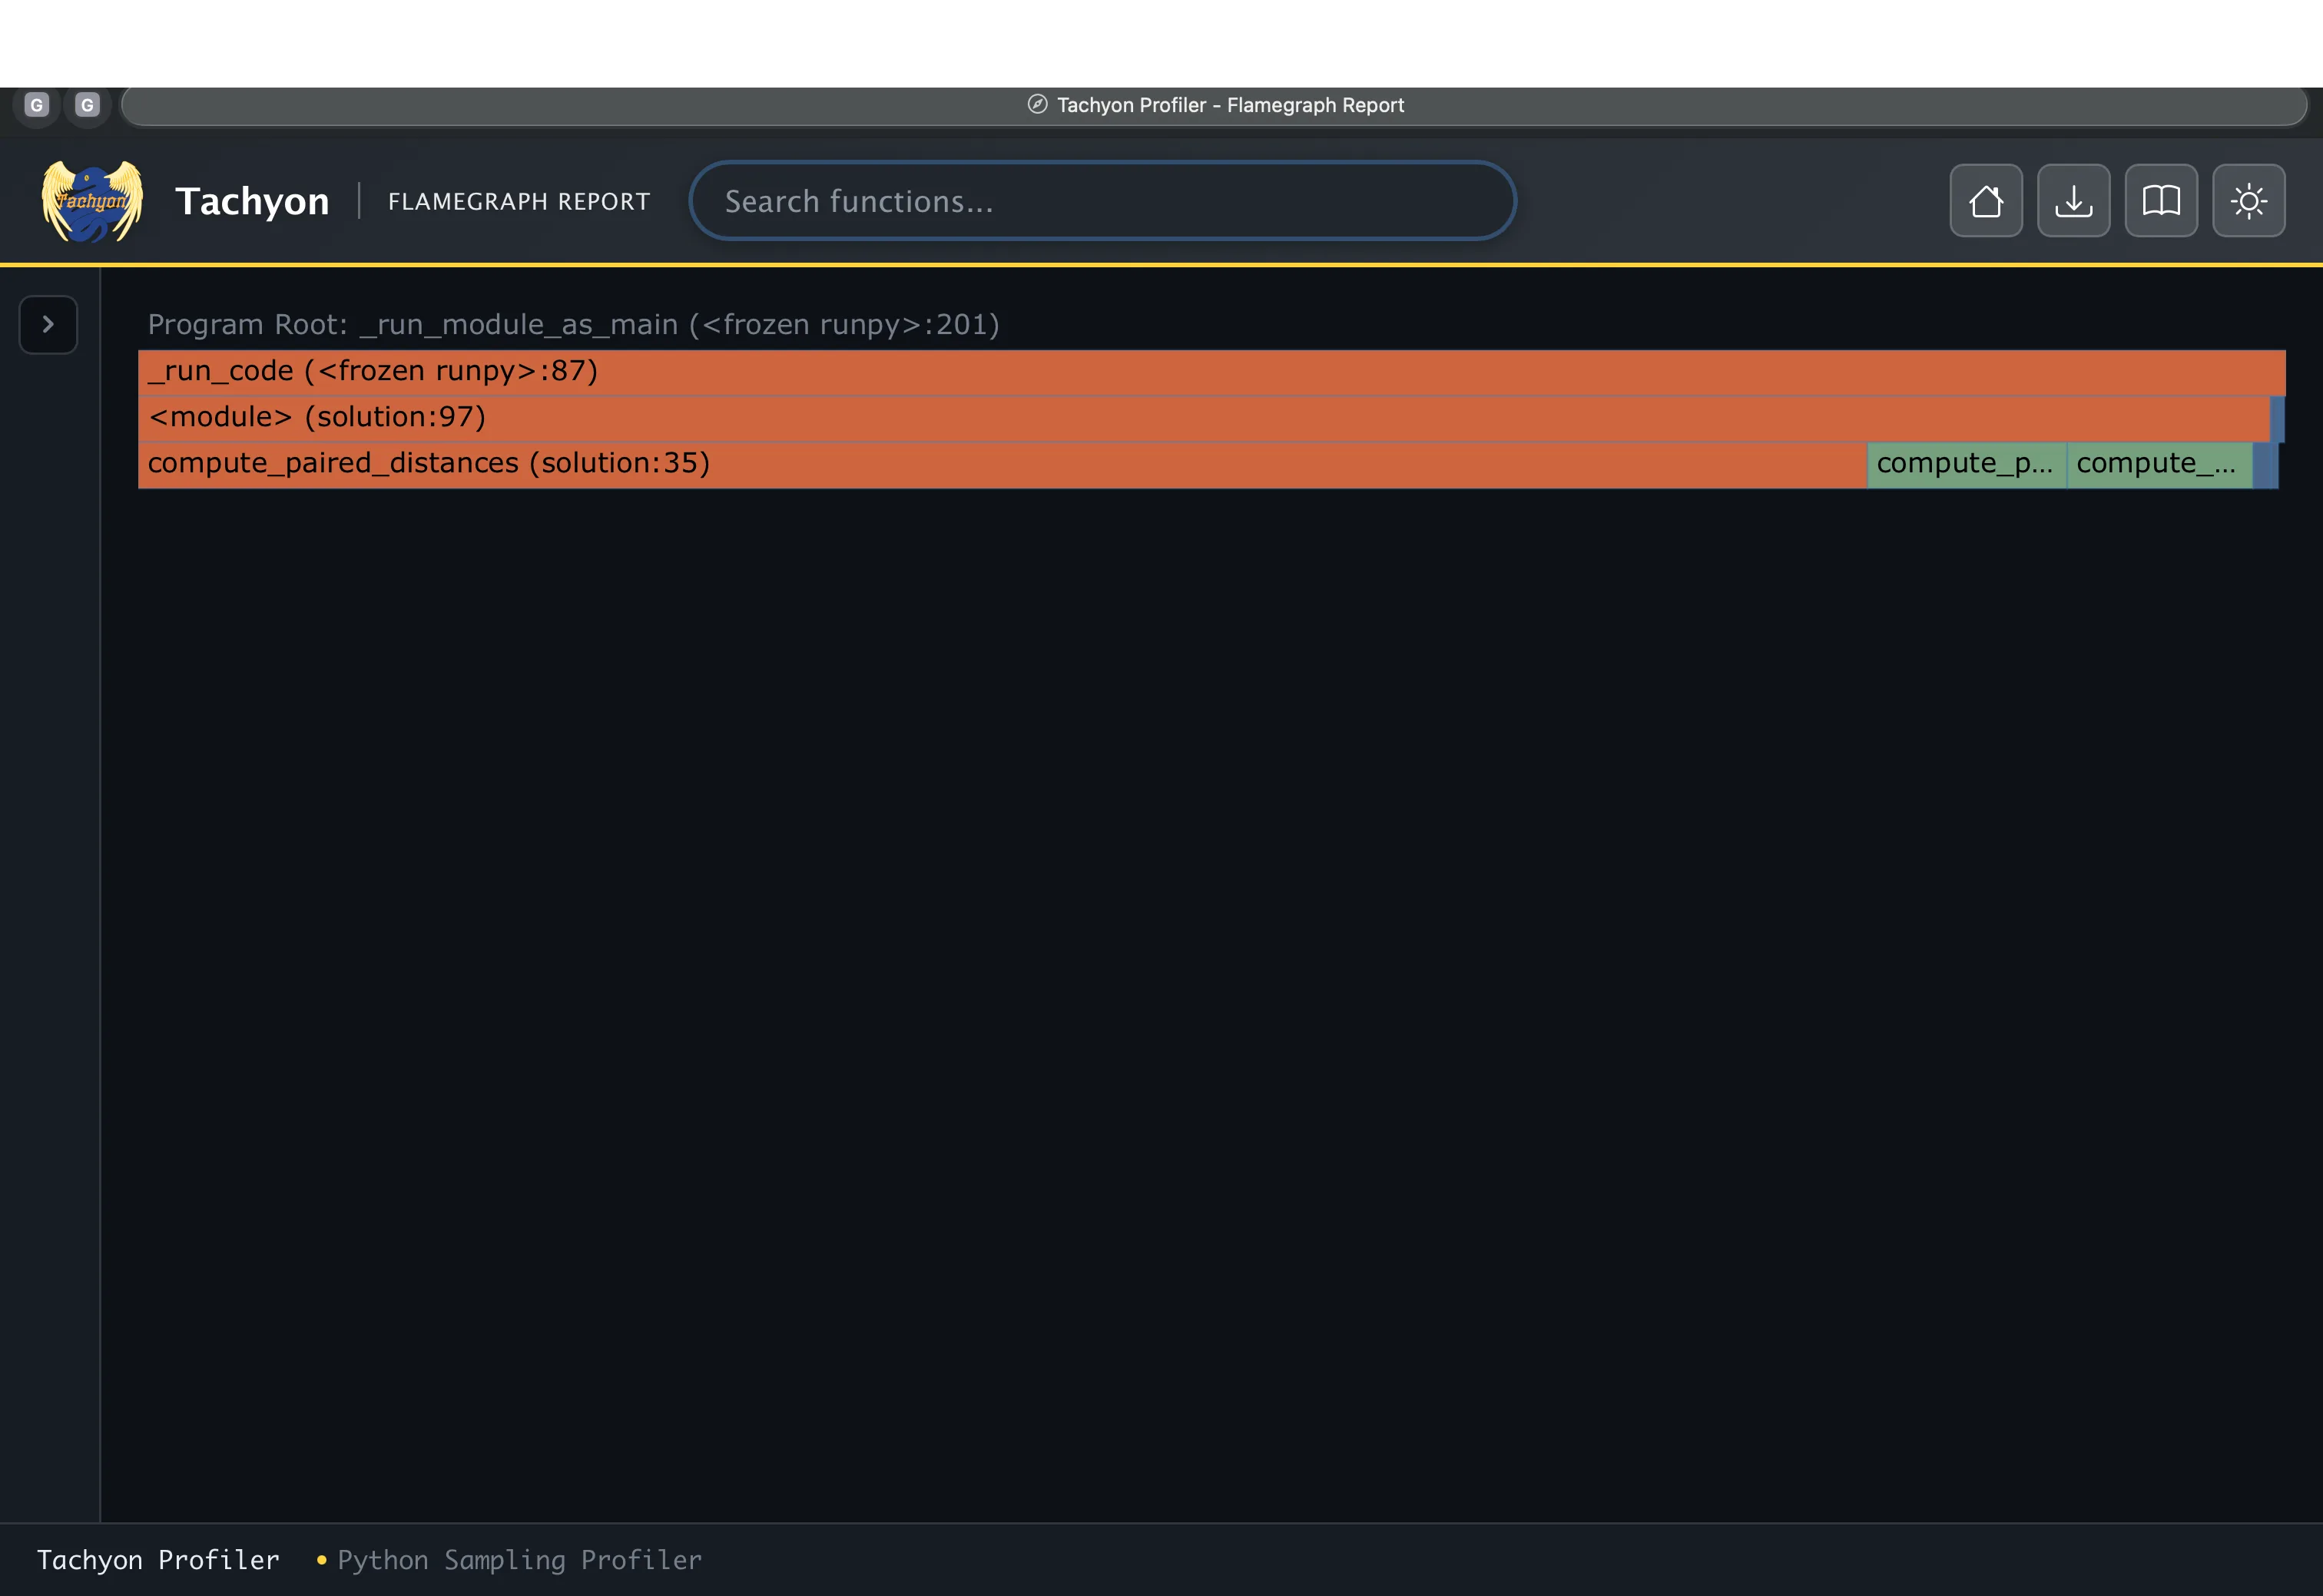Image resolution: width=2323 pixels, height=1596 pixels.
Task: Click the Tachyon title text
Action: (252, 201)
